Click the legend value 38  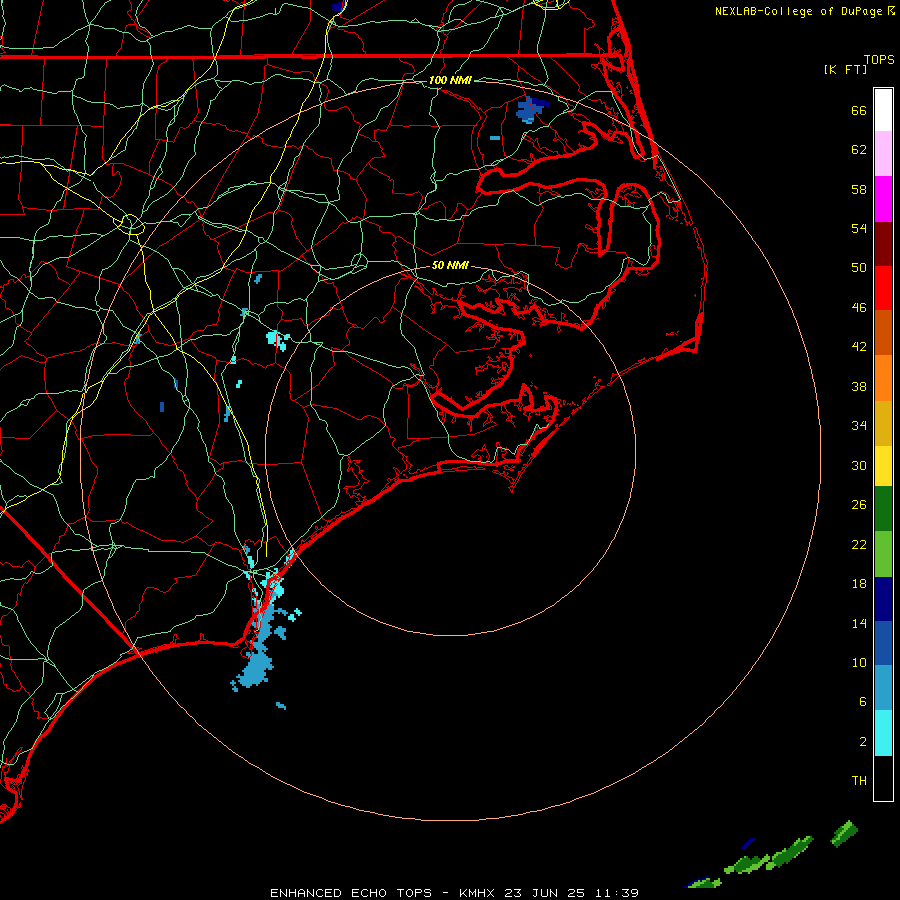click(x=859, y=386)
